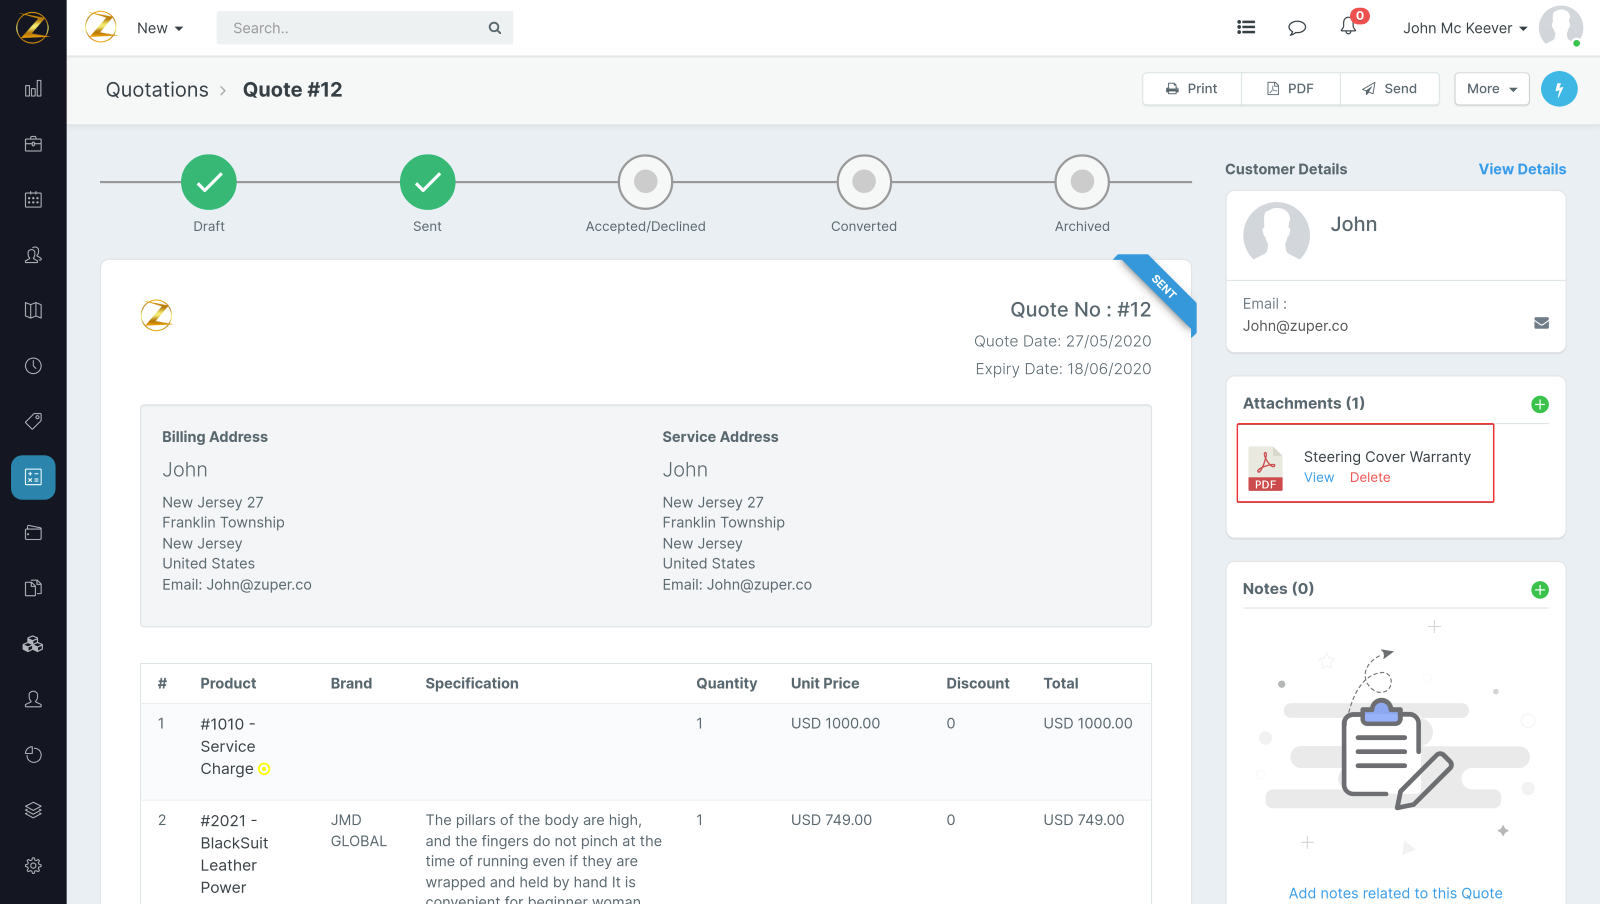Image resolution: width=1600 pixels, height=904 pixels.
Task: Click the email envelope icon for John
Action: (1541, 323)
